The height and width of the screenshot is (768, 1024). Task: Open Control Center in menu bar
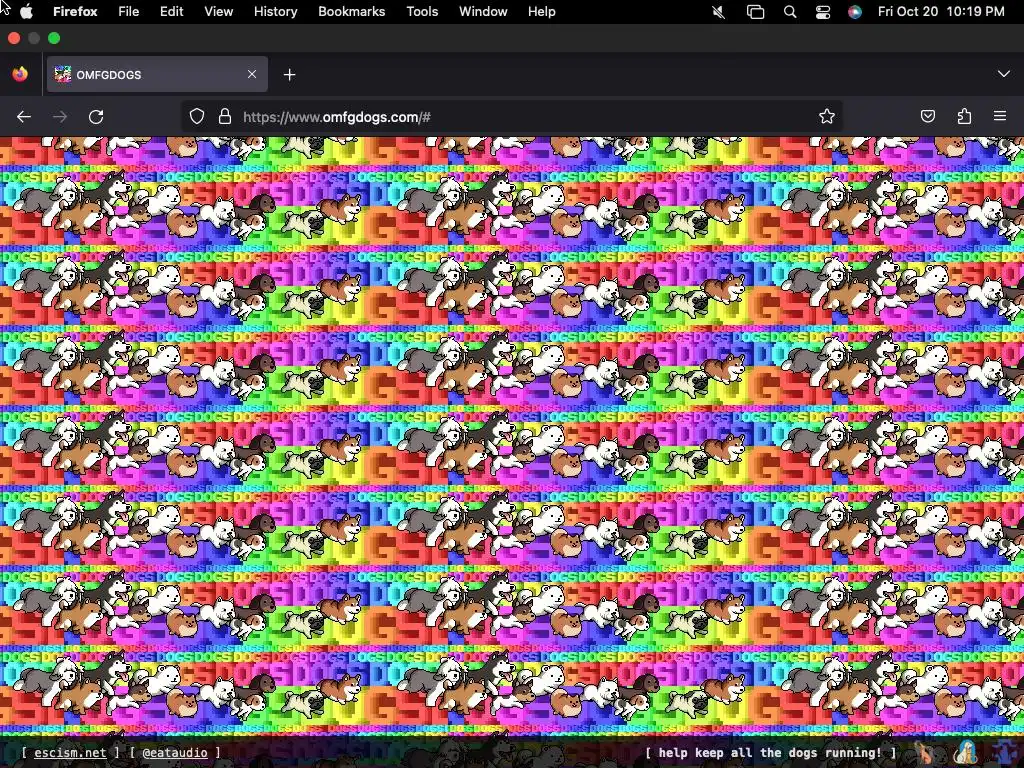click(823, 12)
